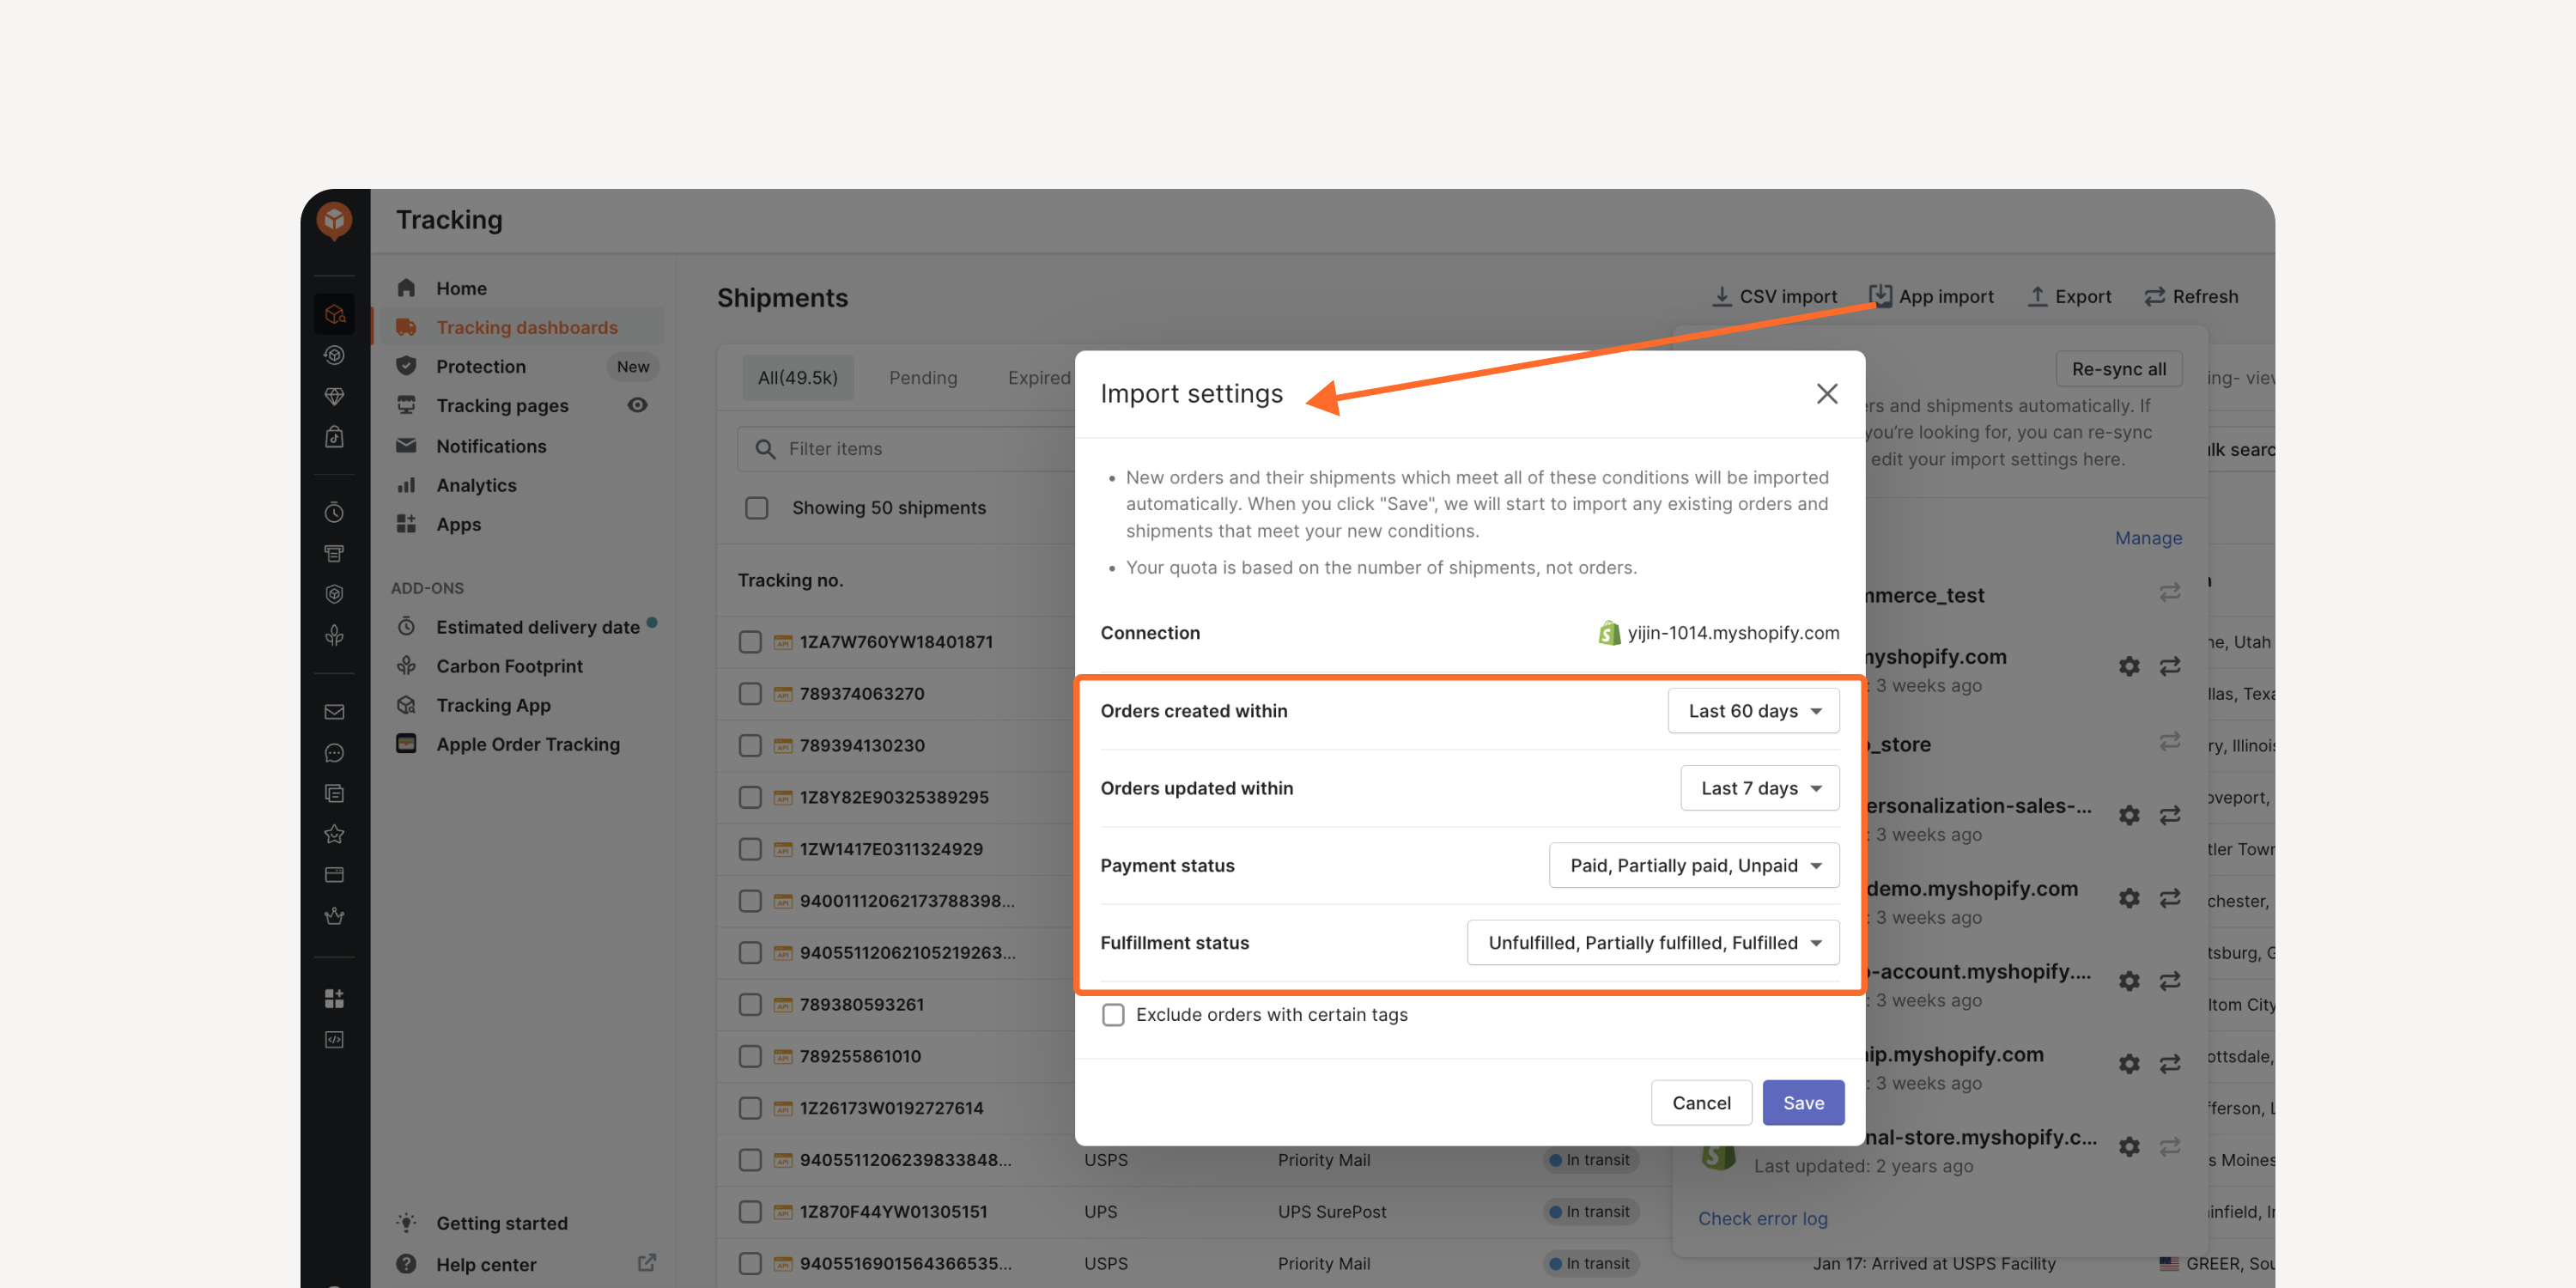Open Analytics from the sidebar
The width and height of the screenshot is (2576, 1288).
[476, 485]
